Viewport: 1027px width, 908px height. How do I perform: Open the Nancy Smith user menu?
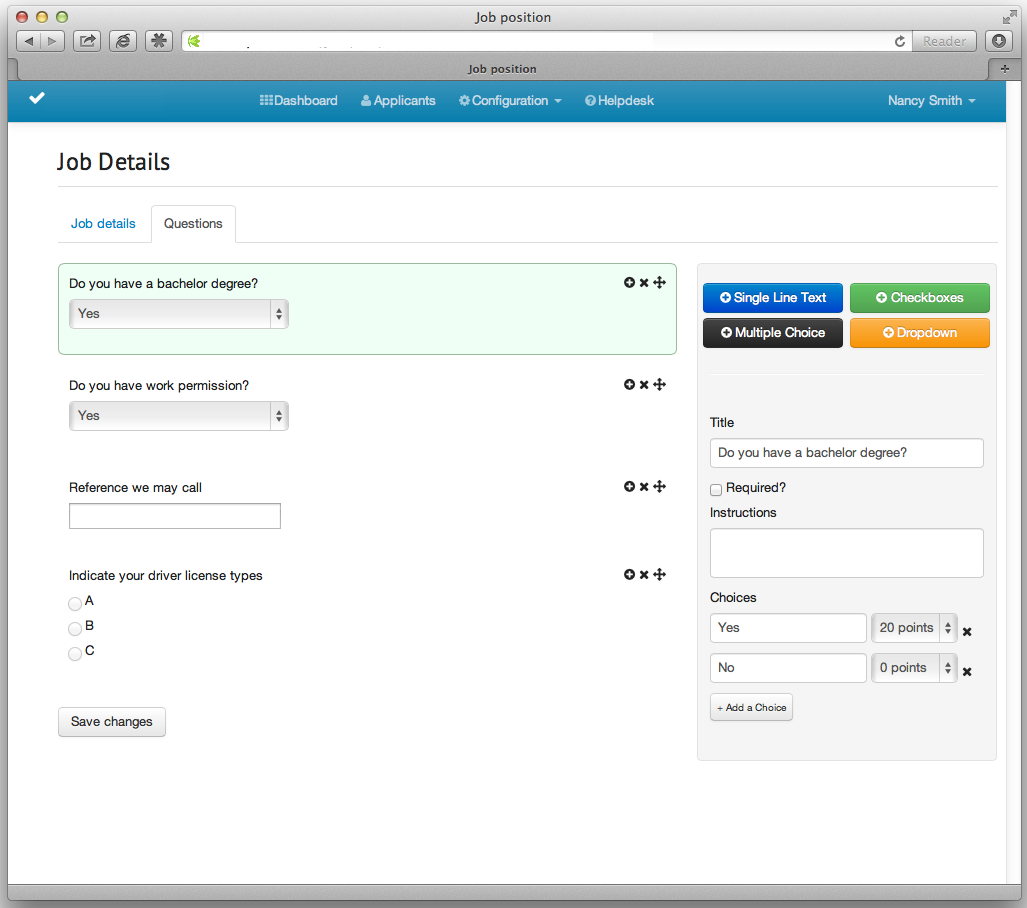pyautogui.click(x=931, y=100)
